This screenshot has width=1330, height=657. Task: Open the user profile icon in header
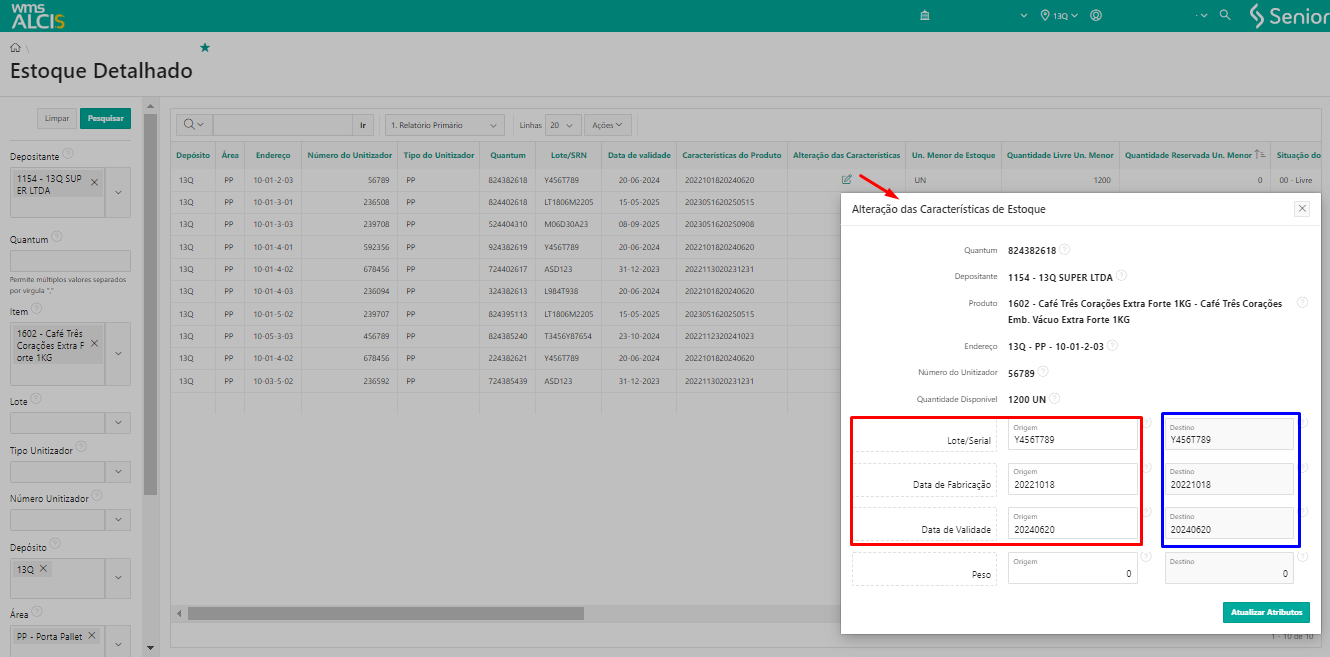[1096, 16]
